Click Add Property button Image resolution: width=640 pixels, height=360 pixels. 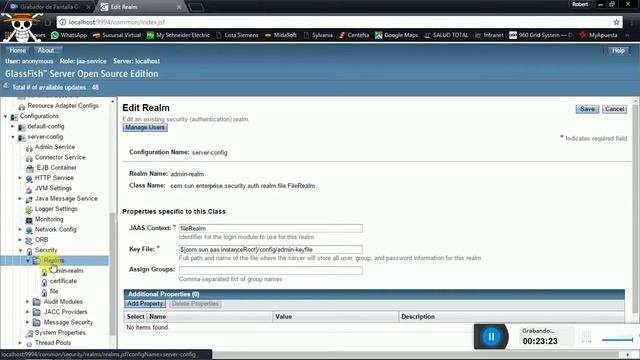point(144,304)
